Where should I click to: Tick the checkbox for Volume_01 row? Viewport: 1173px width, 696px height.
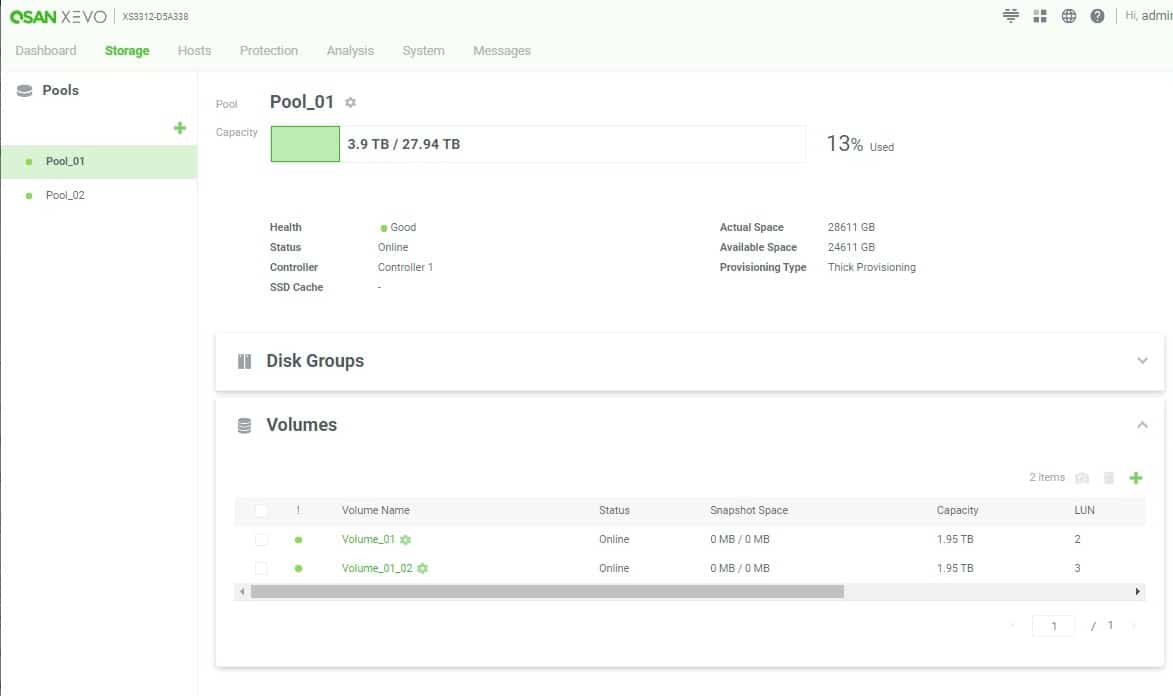click(x=261, y=540)
